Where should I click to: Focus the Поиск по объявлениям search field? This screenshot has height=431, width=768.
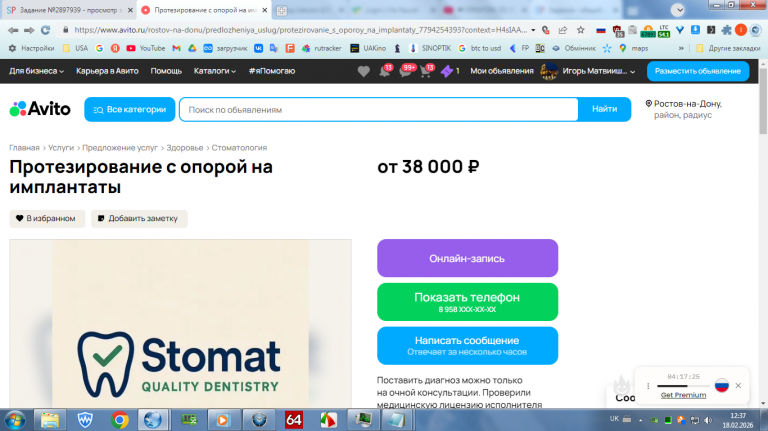click(379, 109)
